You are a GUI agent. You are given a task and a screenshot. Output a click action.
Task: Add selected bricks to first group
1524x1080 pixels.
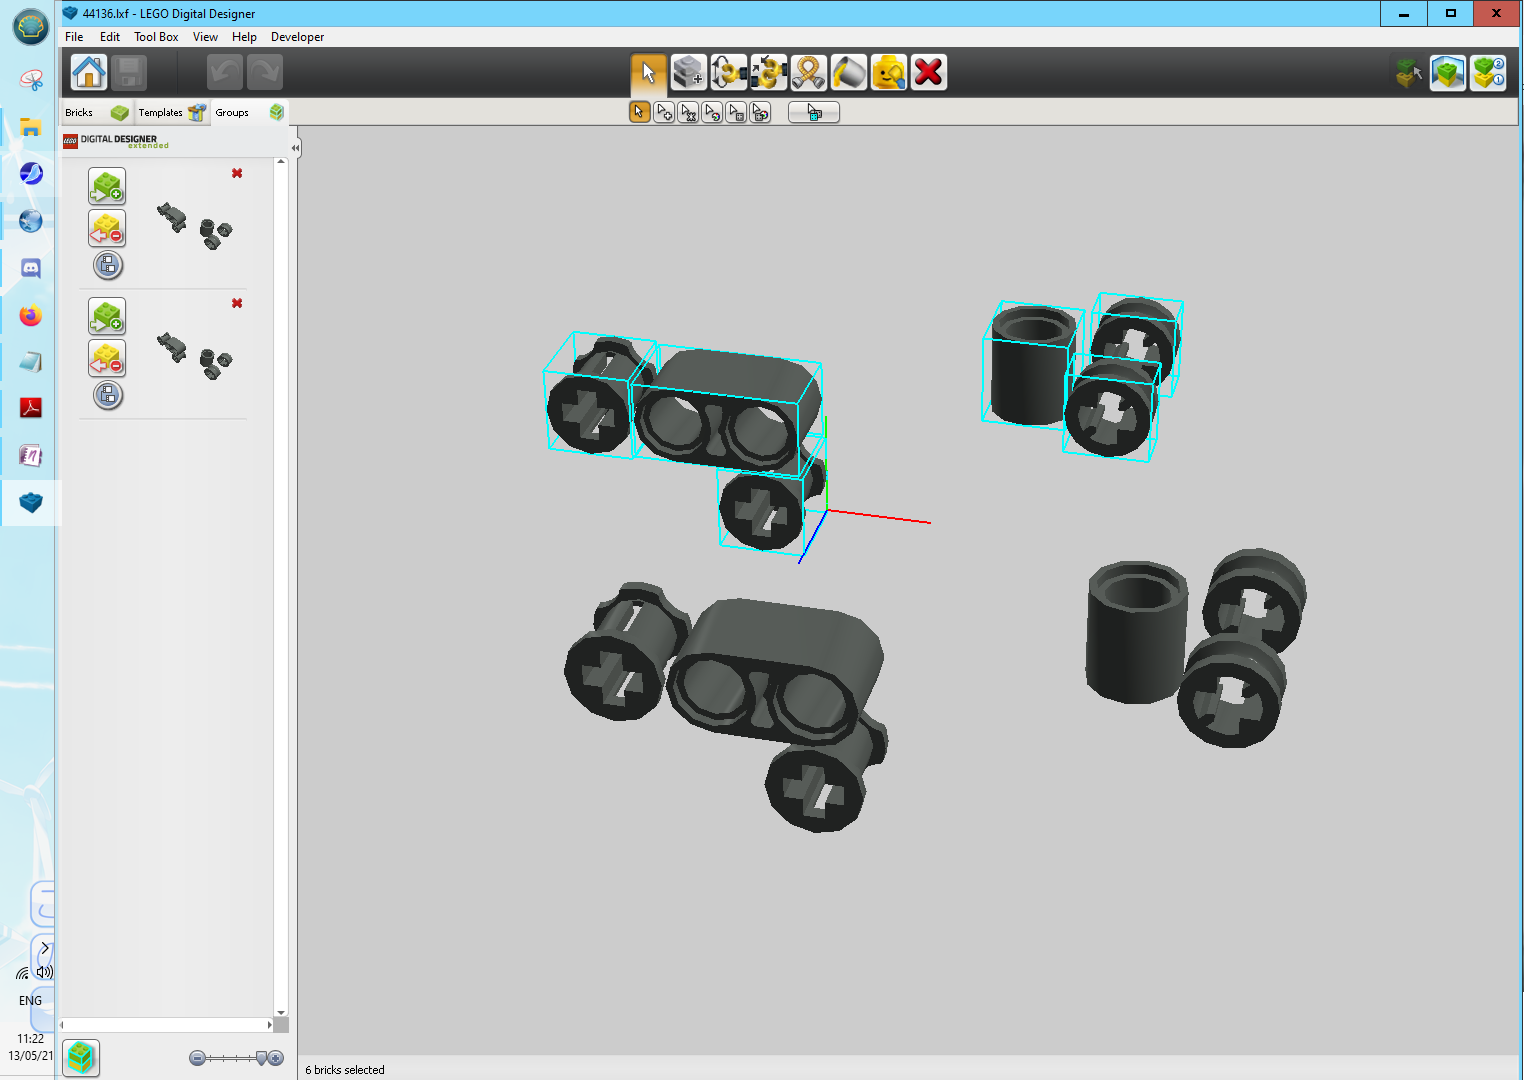click(x=107, y=186)
